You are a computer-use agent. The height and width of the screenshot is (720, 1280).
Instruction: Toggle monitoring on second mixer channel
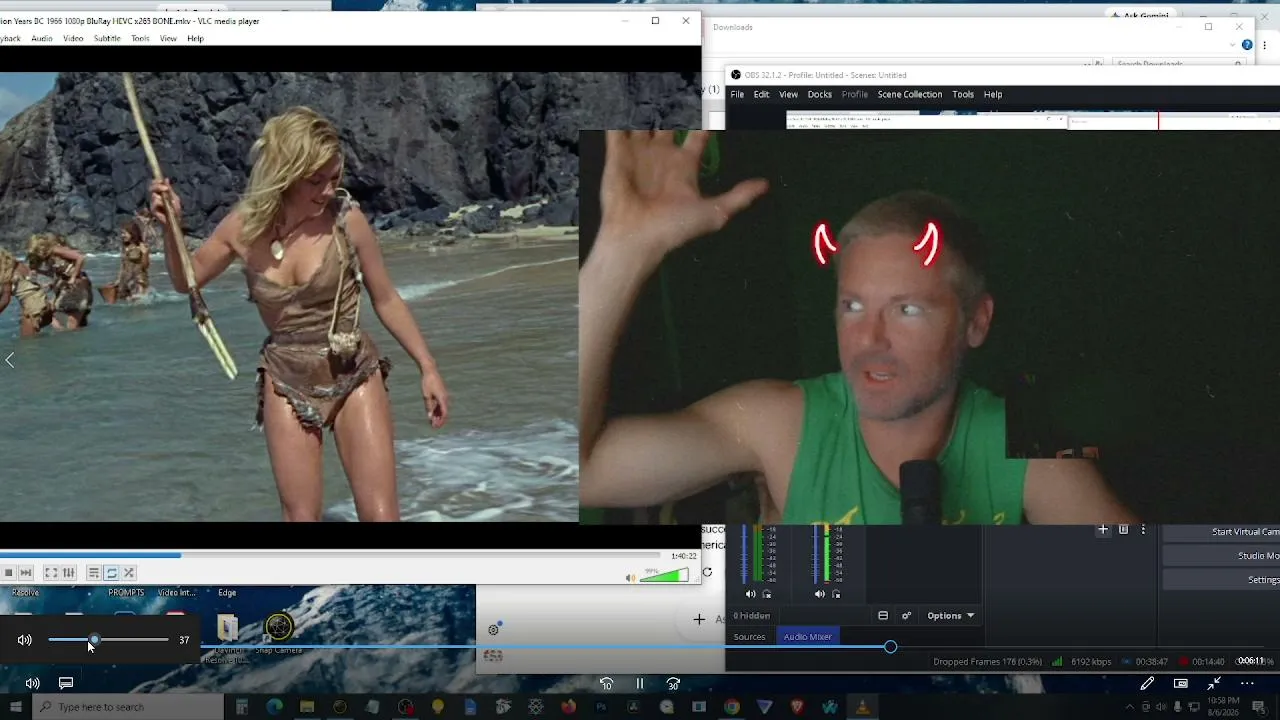(x=836, y=594)
